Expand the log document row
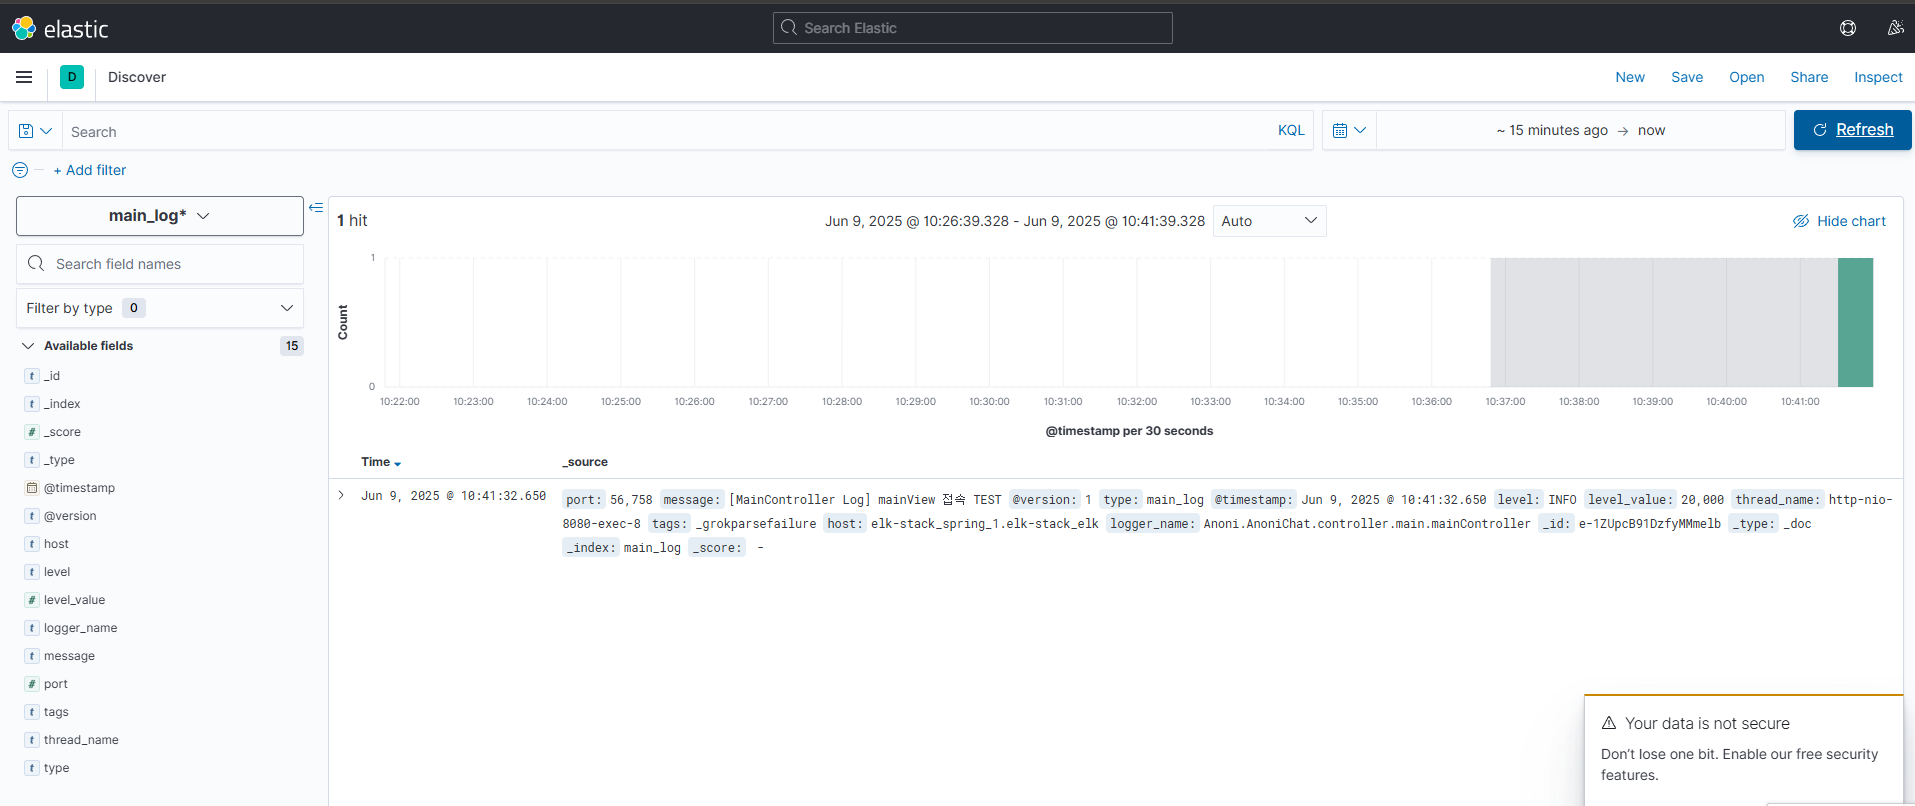The width and height of the screenshot is (1915, 806). click(x=341, y=495)
